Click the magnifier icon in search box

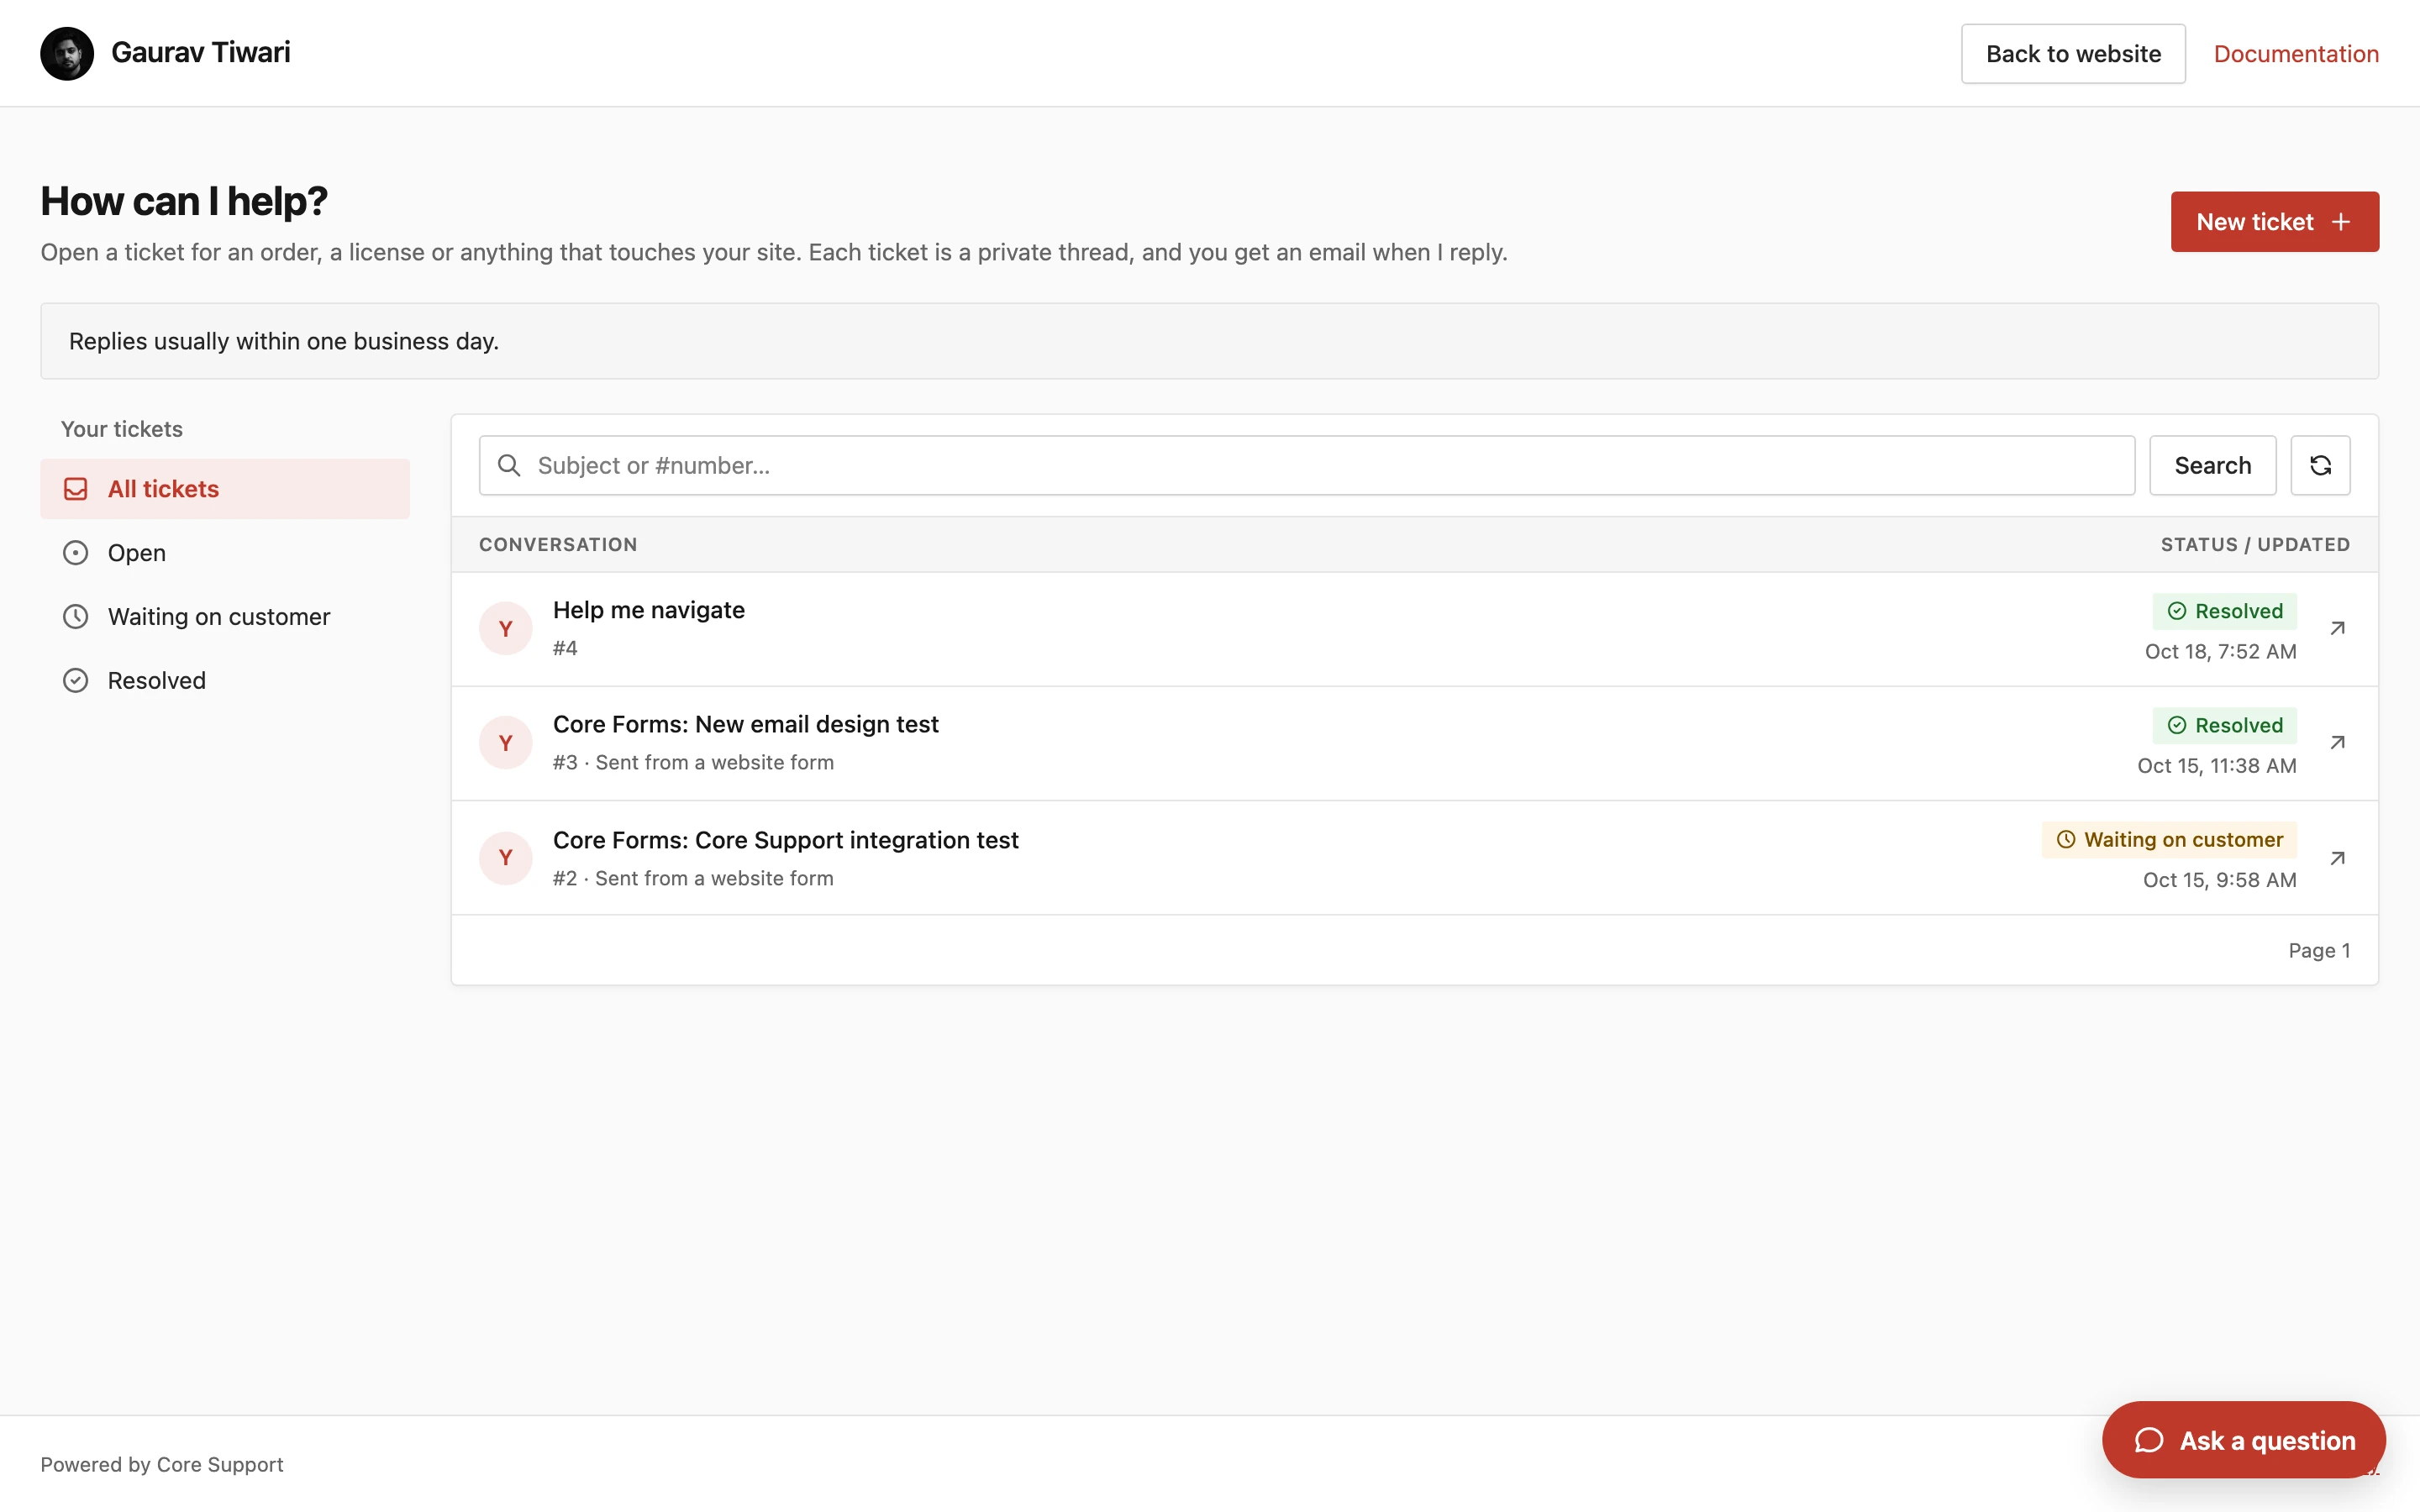(x=509, y=465)
